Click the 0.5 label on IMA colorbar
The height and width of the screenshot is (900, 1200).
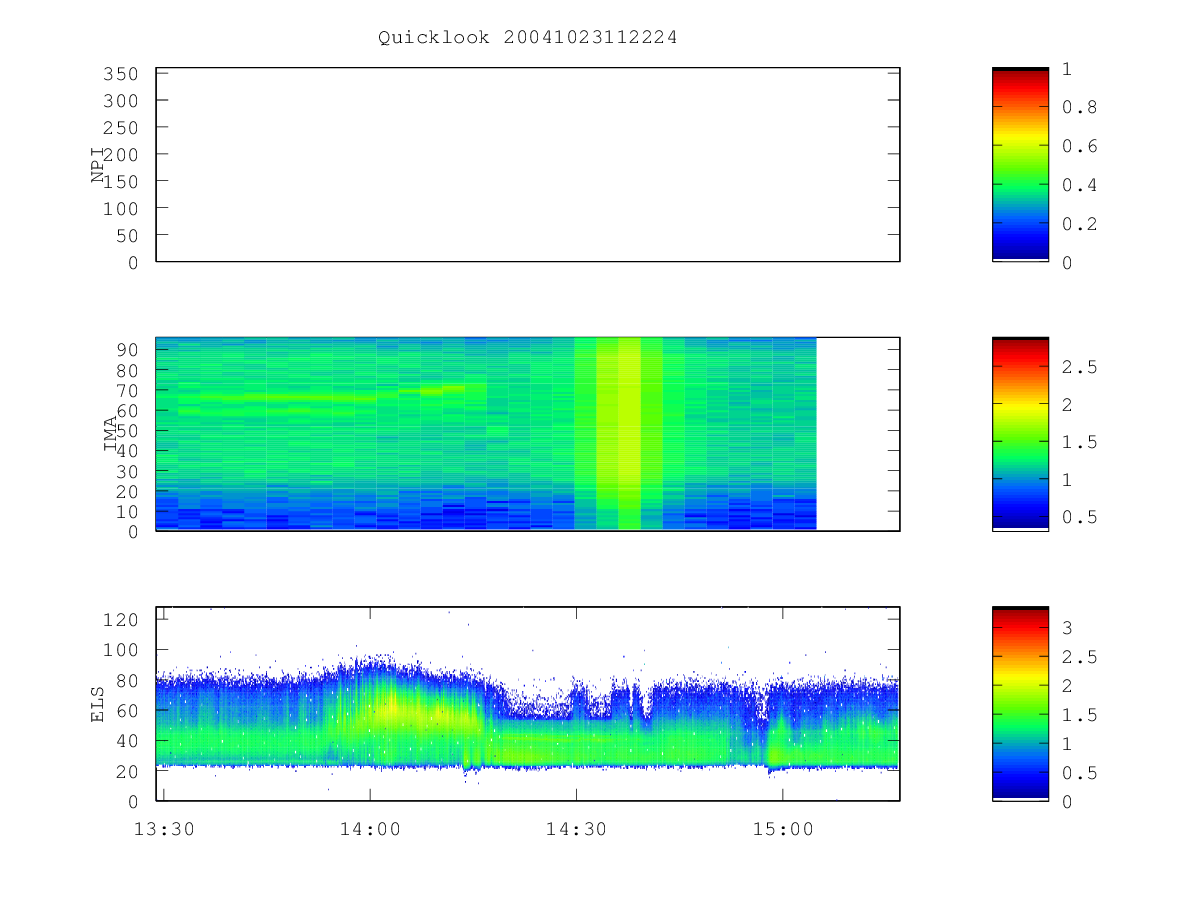click(1079, 517)
